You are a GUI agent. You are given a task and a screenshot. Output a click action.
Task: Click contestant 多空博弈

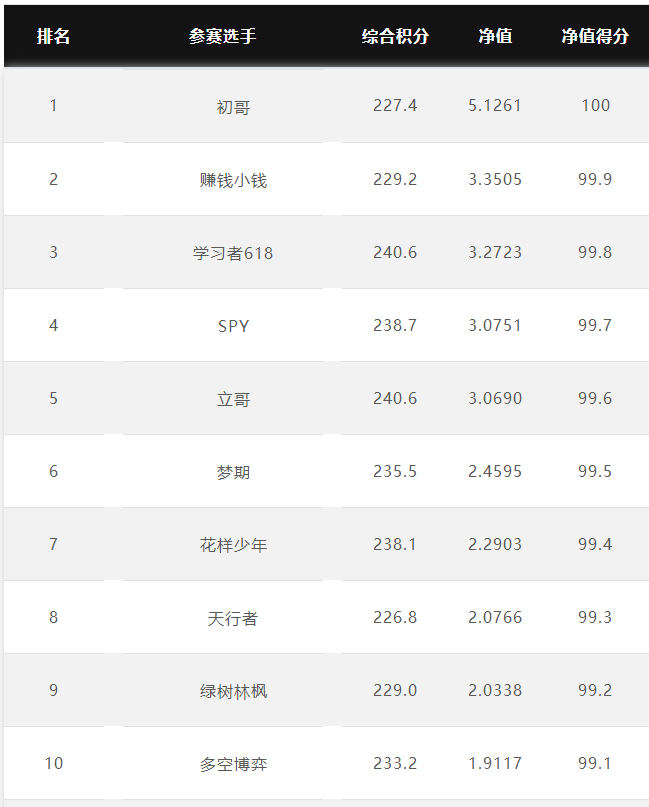tap(233, 764)
